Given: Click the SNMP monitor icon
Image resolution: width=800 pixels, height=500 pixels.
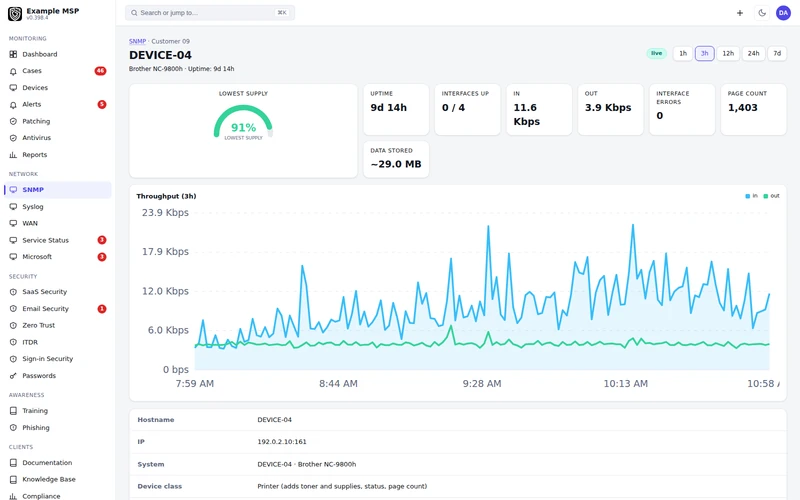Looking at the screenshot, I should 13,190.
